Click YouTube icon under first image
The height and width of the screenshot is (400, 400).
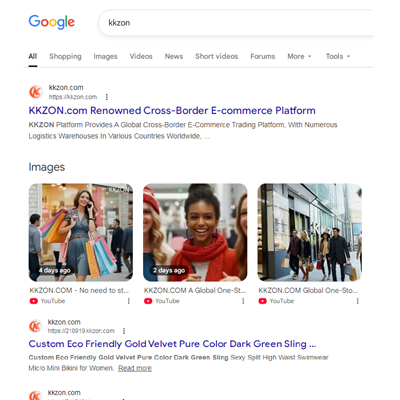[34, 301]
